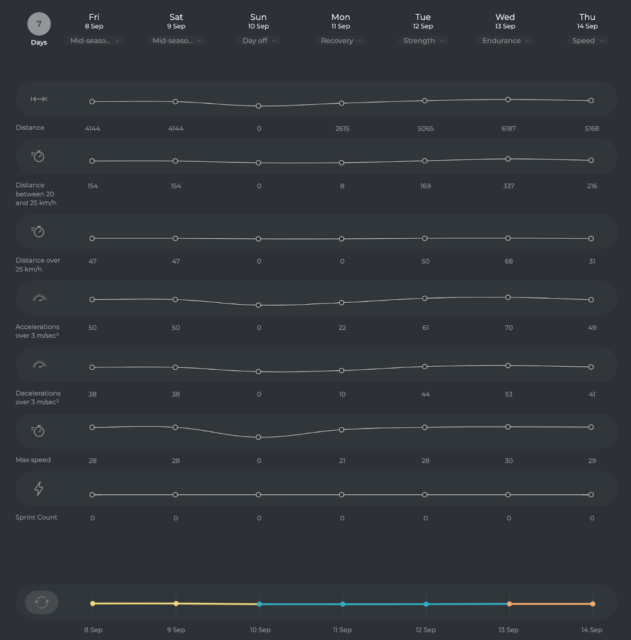Click the Distance data point for Wednesday 13 Sep
631x640 pixels.
coord(508,99)
